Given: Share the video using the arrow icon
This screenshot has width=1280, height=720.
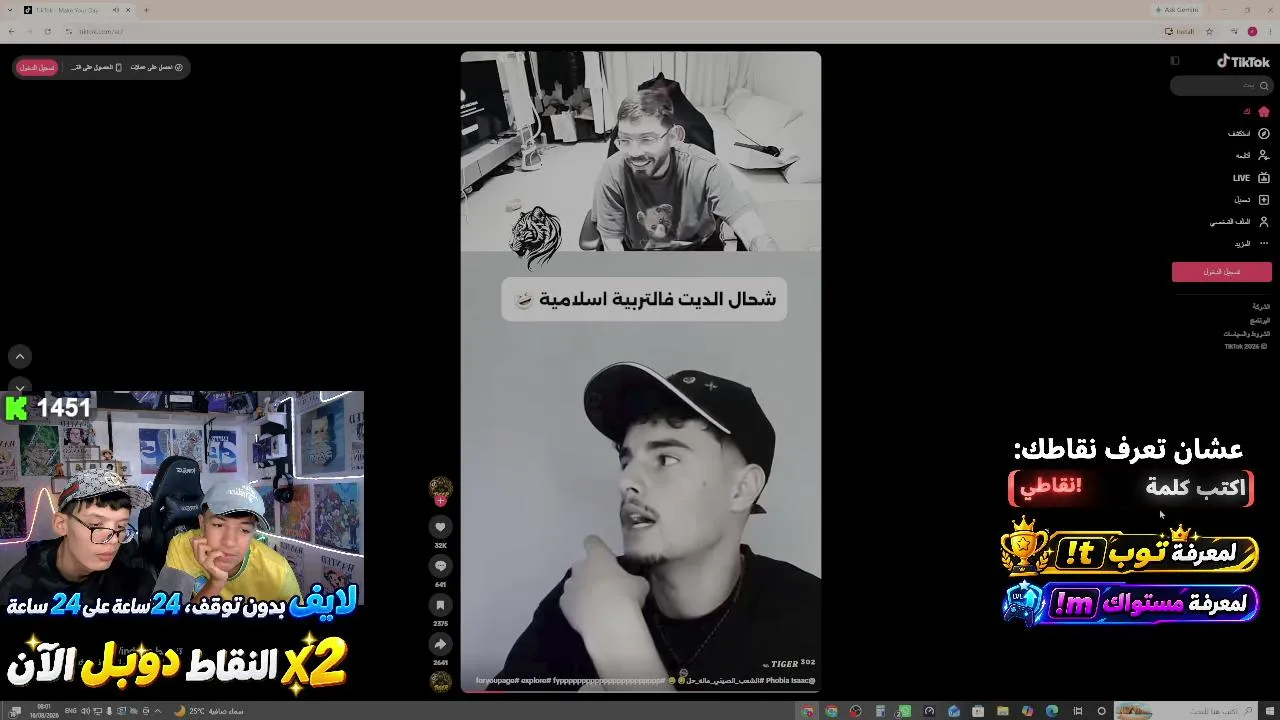Looking at the screenshot, I should click(x=440, y=644).
